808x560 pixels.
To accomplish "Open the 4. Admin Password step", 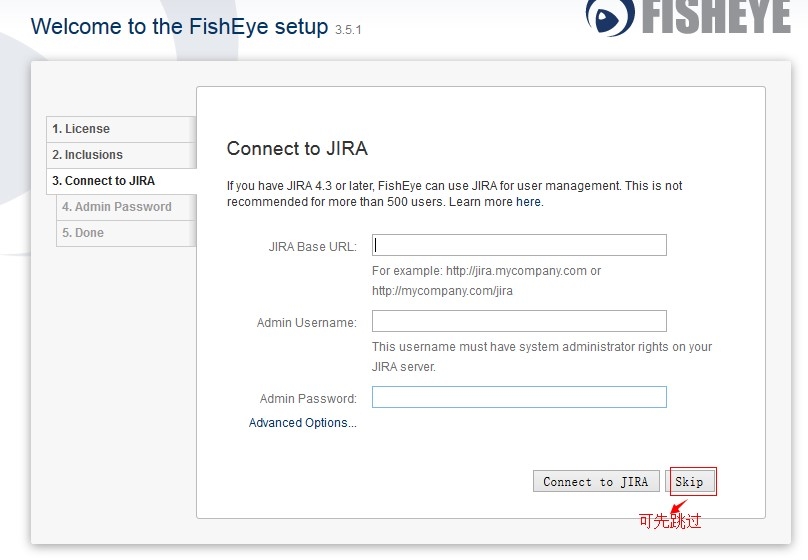I will click(x=126, y=207).
